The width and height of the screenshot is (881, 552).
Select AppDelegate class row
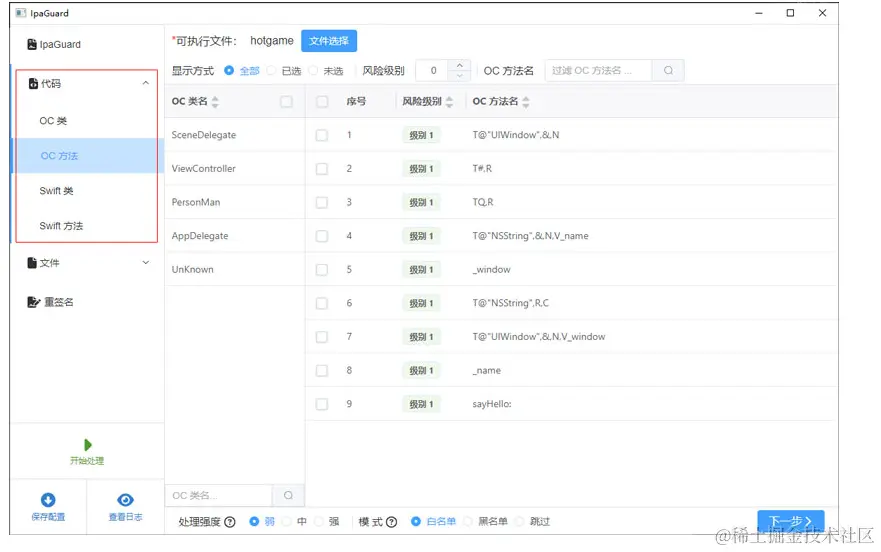point(235,236)
